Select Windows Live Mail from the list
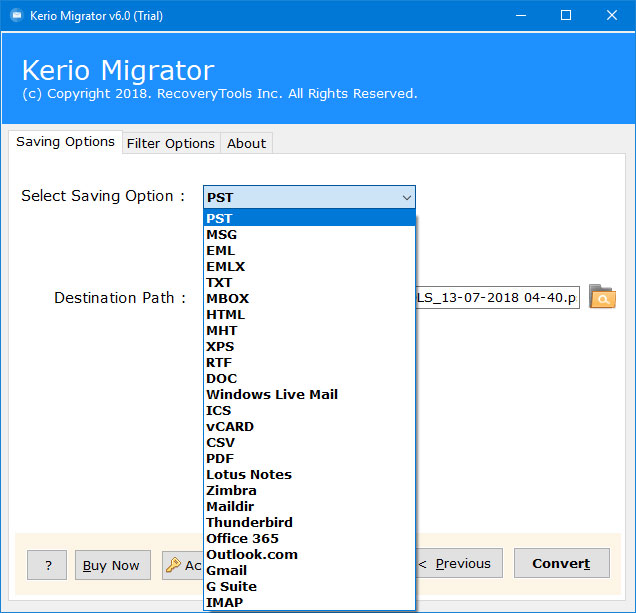This screenshot has width=636, height=613. coord(309,394)
